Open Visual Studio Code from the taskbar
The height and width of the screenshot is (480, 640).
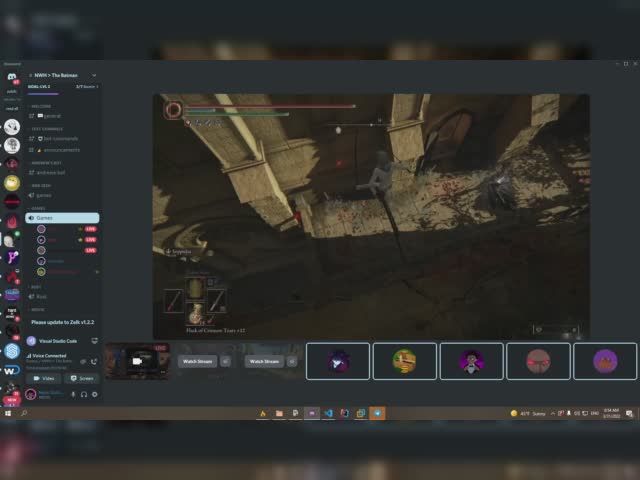click(x=328, y=413)
